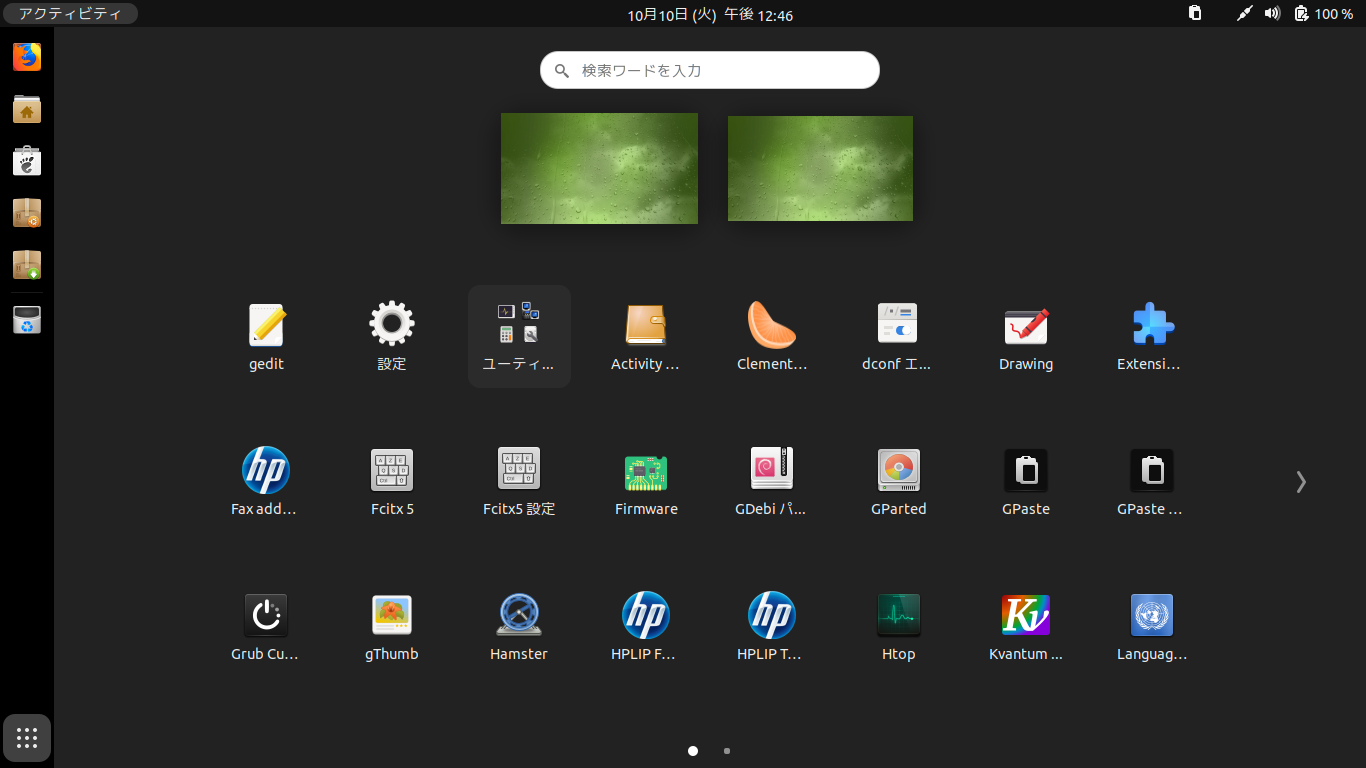This screenshot has height=768, width=1366.
Task: Open package manager with orange badge in dock
Action: tap(27, 213)
